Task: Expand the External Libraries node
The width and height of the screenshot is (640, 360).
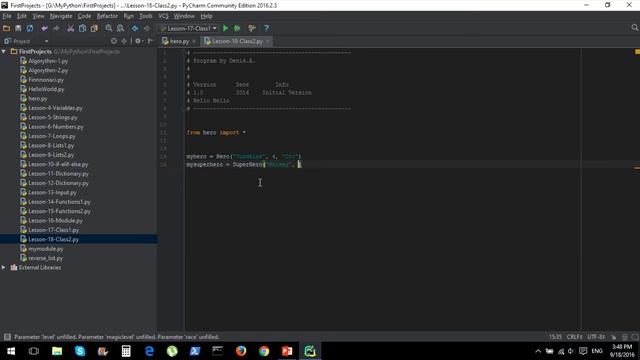Action: click(4, 267)
